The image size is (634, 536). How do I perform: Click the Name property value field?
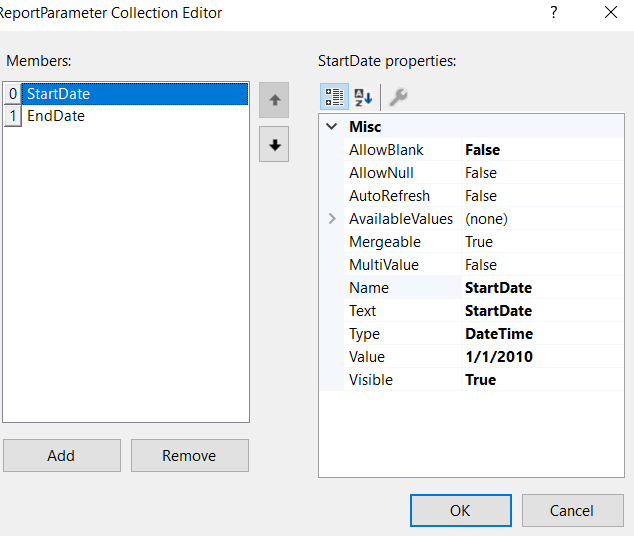point(498,288)
